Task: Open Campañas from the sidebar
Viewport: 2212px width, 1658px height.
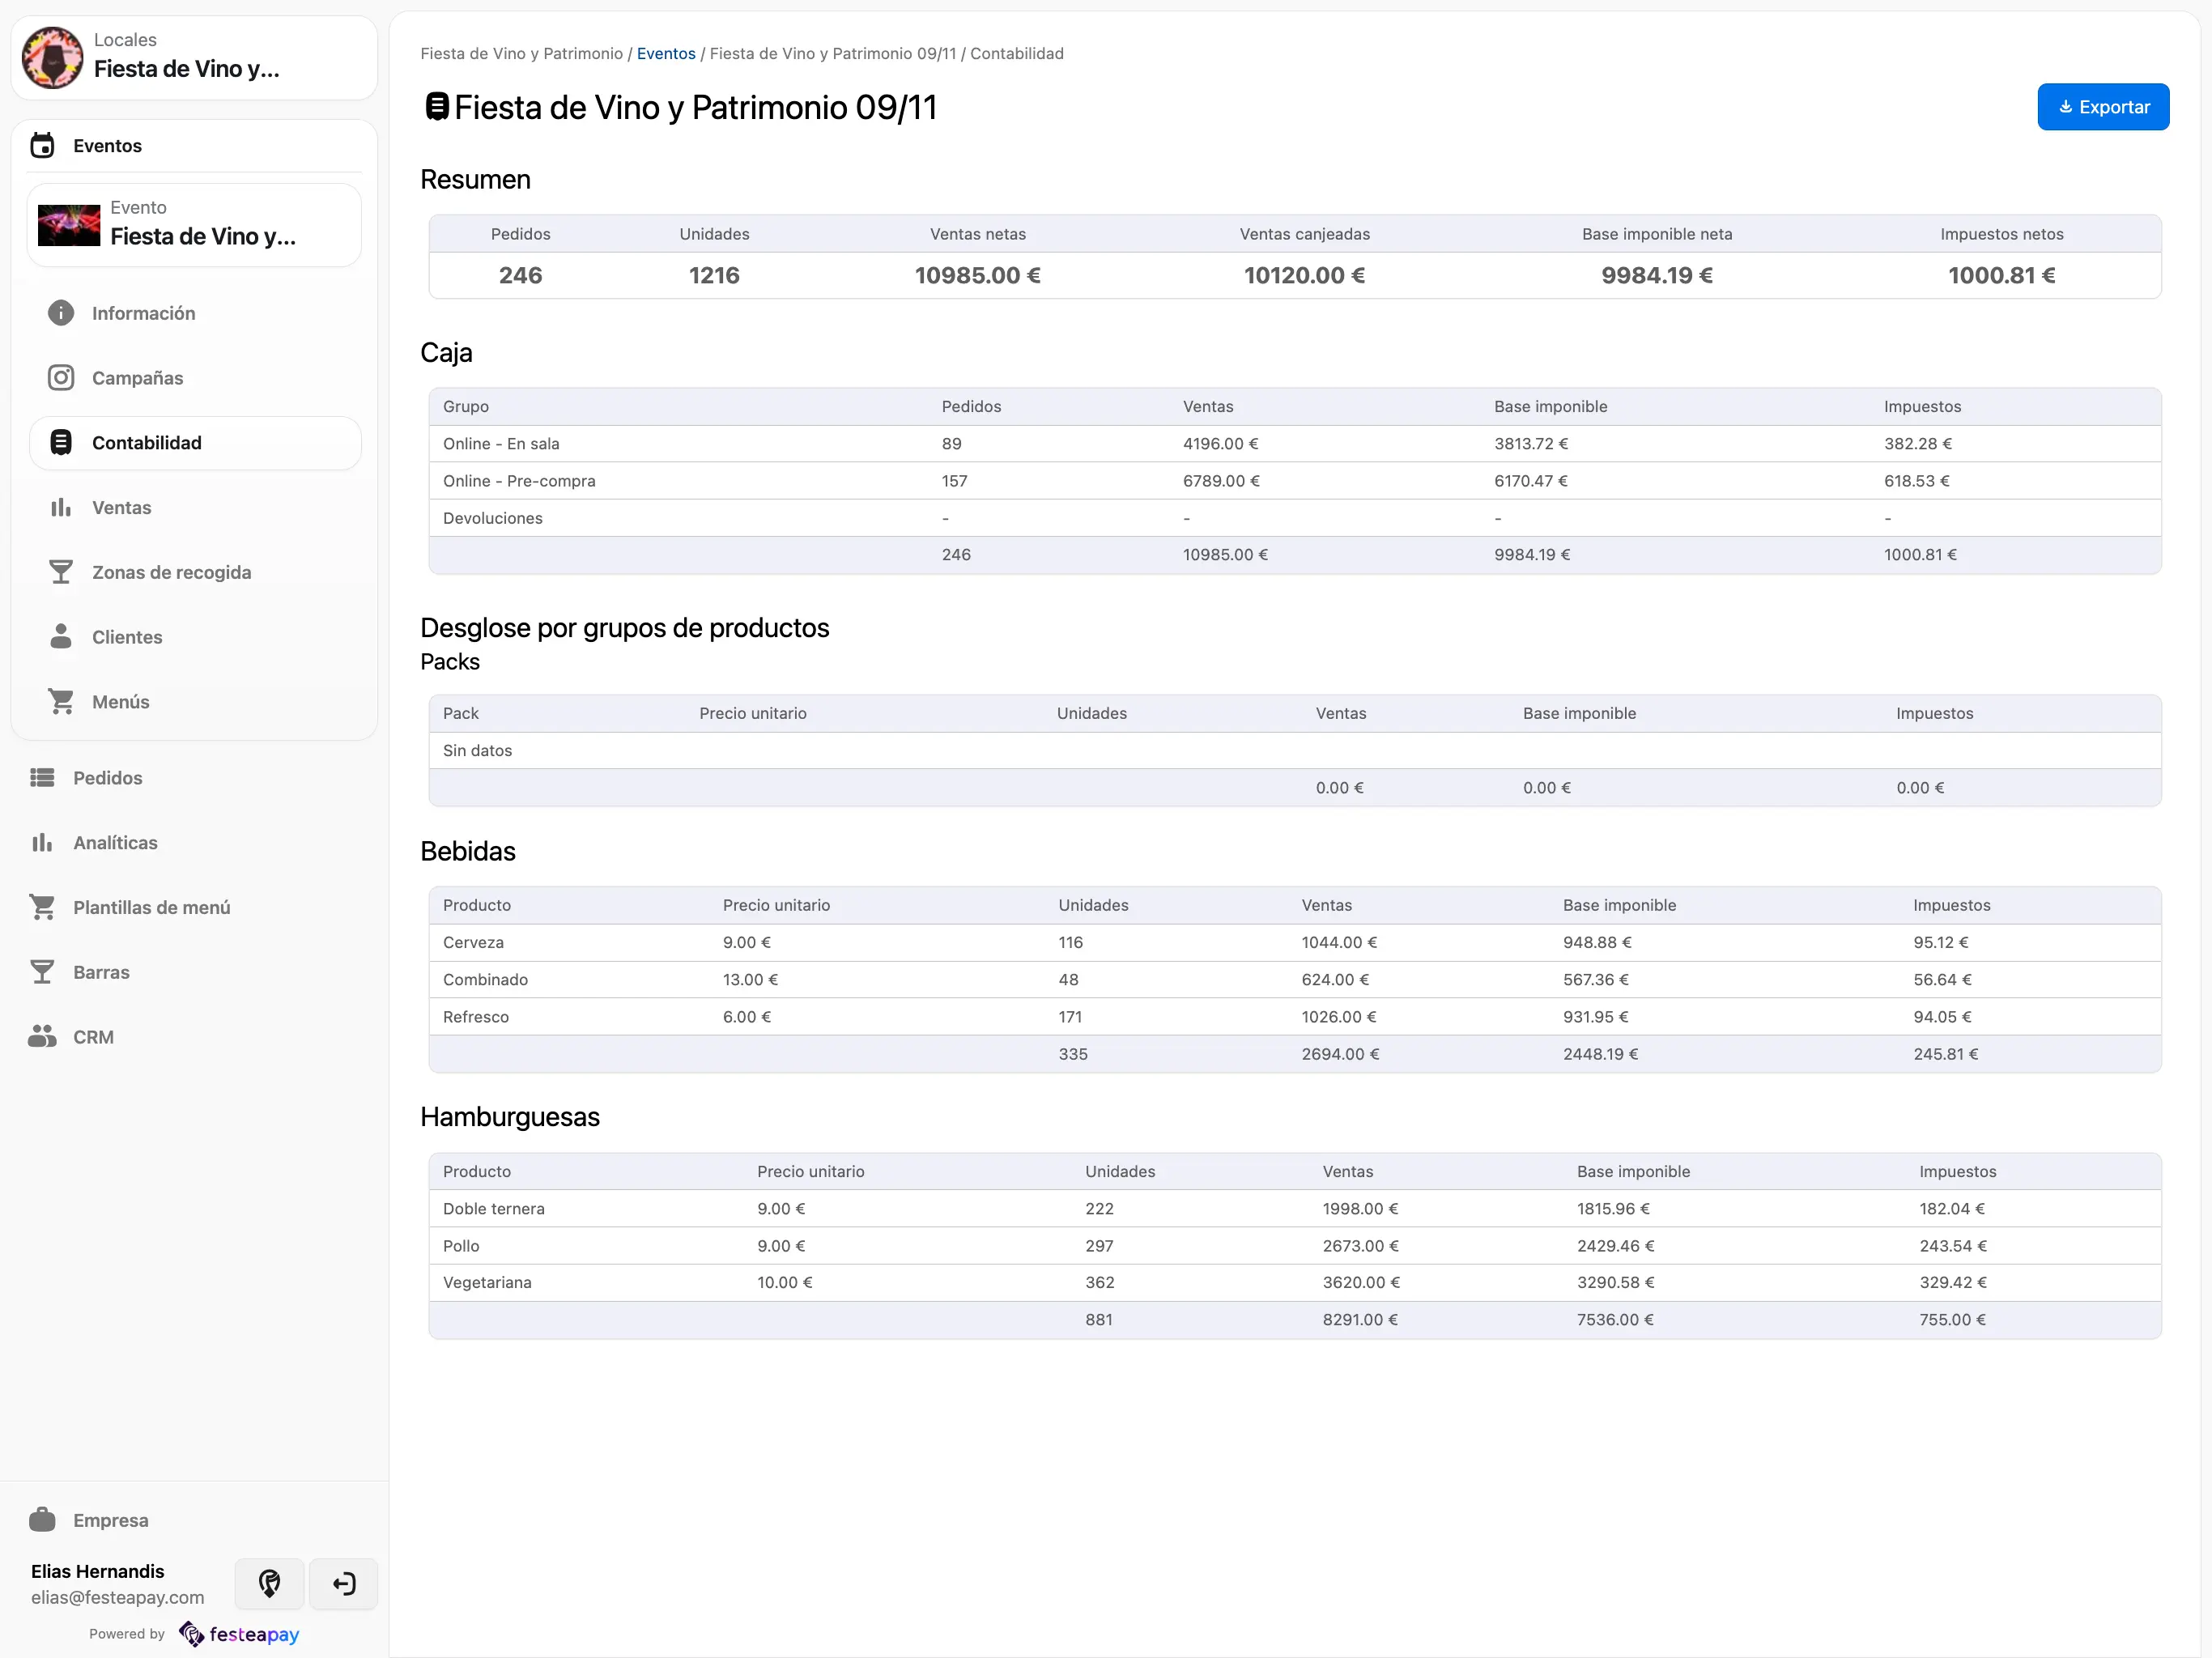Action: pos(137,378)
